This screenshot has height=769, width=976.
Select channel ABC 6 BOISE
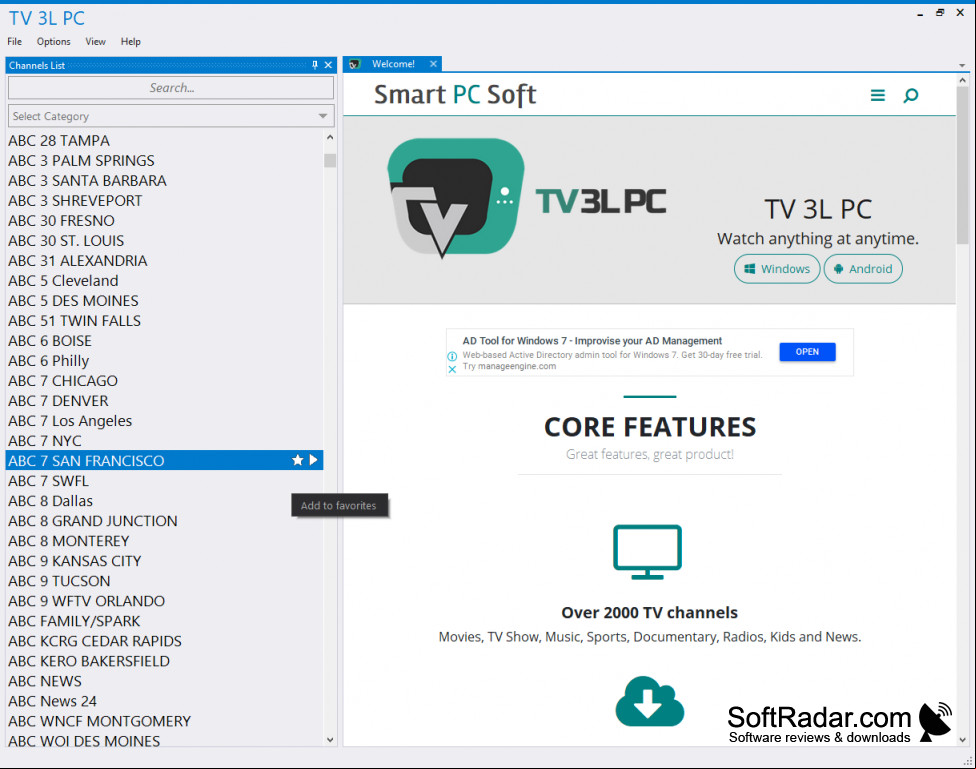click(164, 341)
